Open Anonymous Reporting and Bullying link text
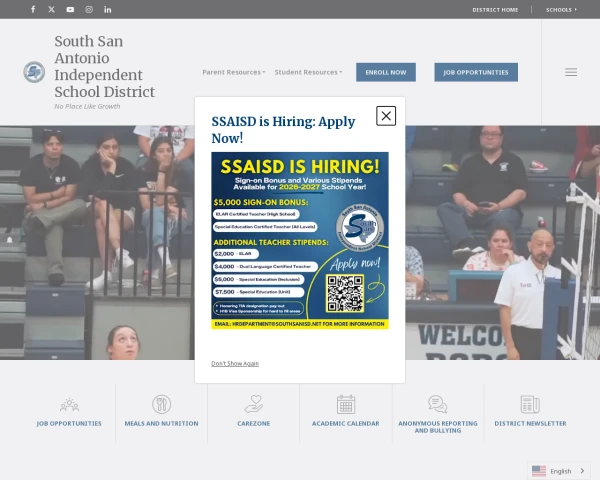Image resolution: width=600 pixels, height=480 pixels. point(438,427)
